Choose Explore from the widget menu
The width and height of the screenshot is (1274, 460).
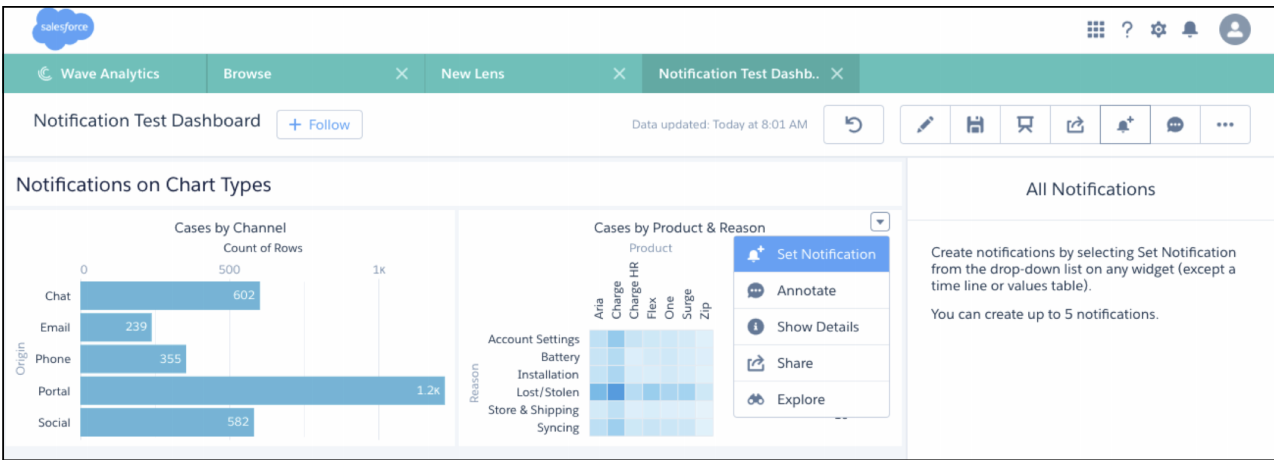click(811, 399)
